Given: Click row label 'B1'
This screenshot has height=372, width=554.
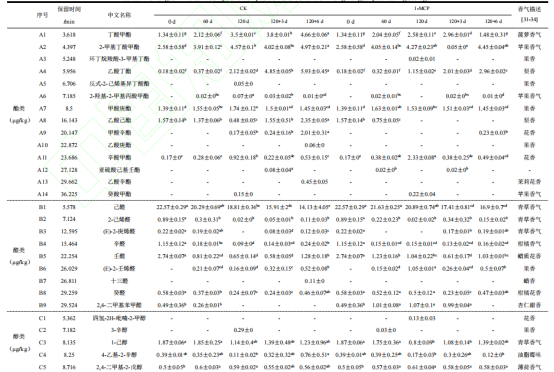Looking at the screenshot, I should (42, 207).
